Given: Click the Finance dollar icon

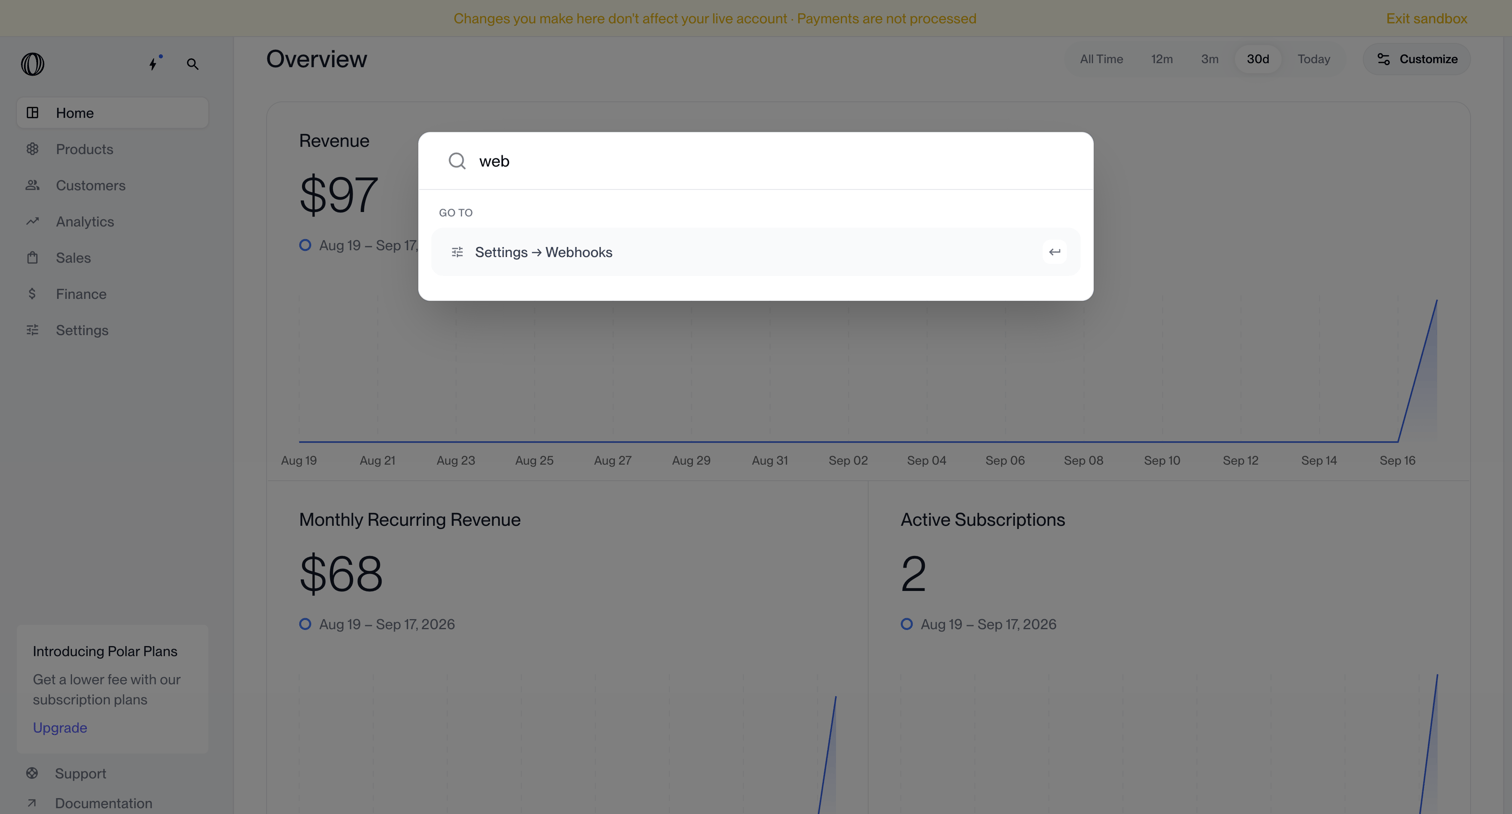Looking at the screenshot, I should tap(33, 294).
